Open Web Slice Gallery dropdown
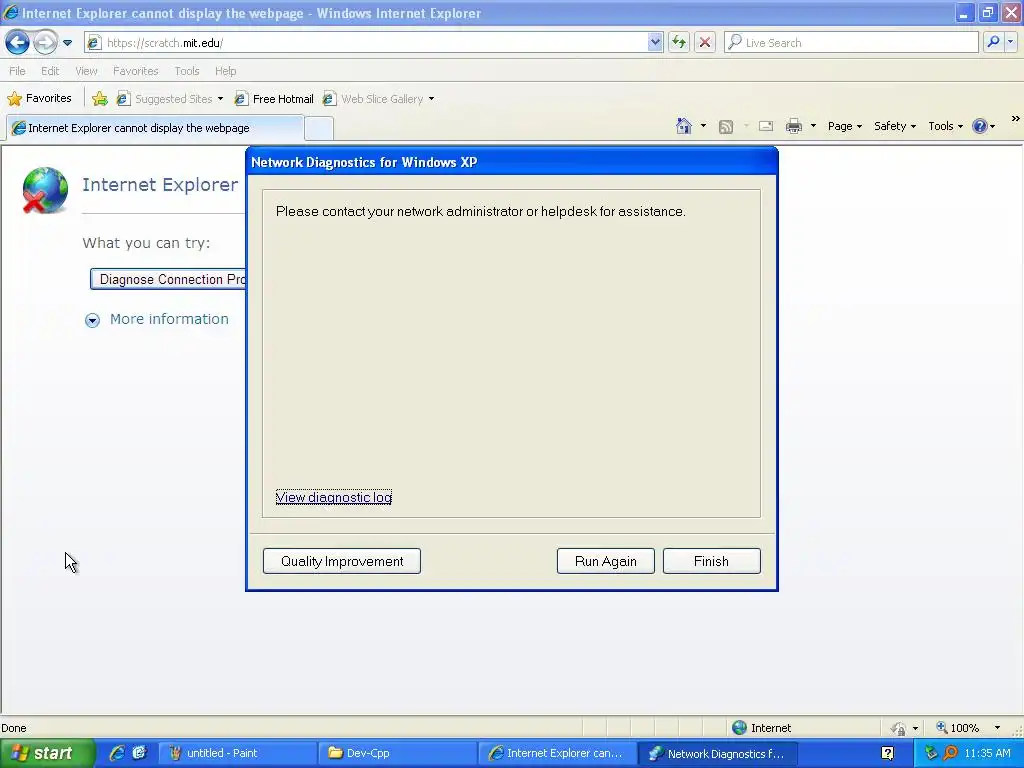Screen dimensions: 1024x768 click(x=378, y=99)
